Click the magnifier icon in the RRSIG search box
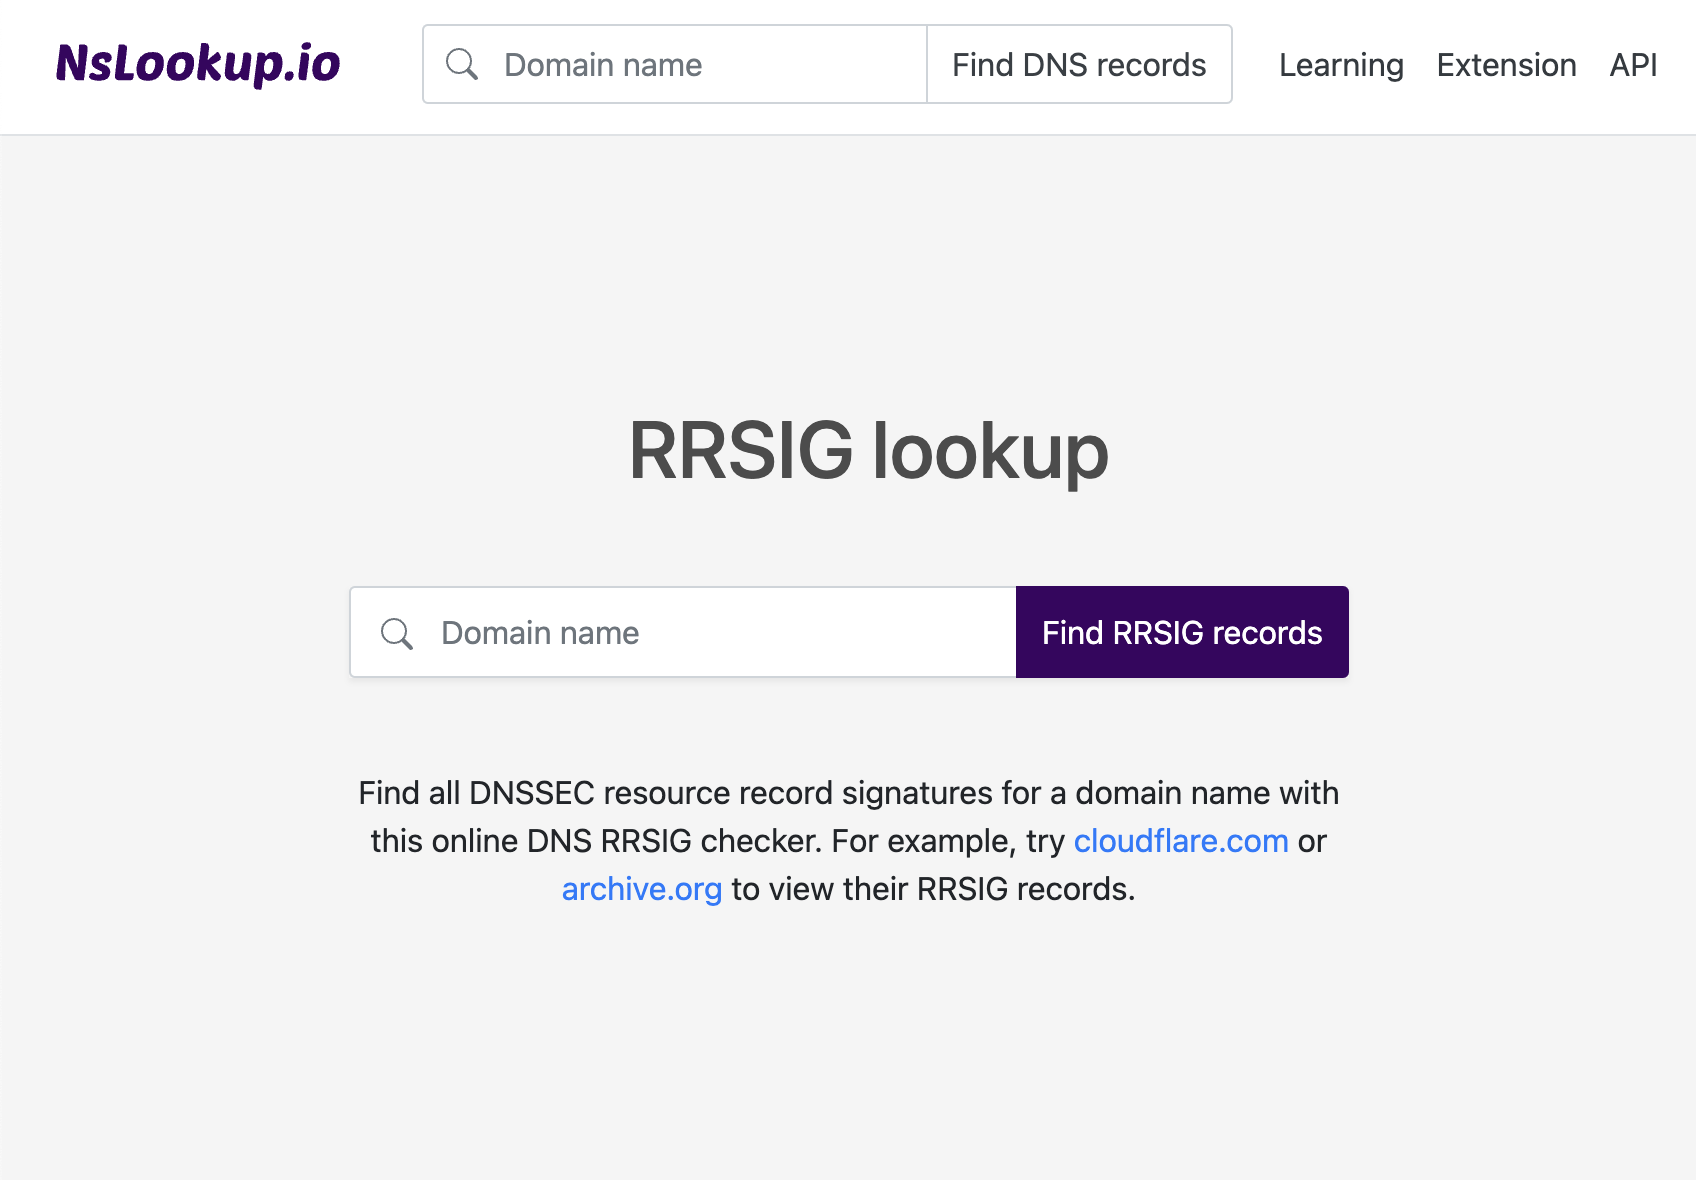 coord(397,633)
